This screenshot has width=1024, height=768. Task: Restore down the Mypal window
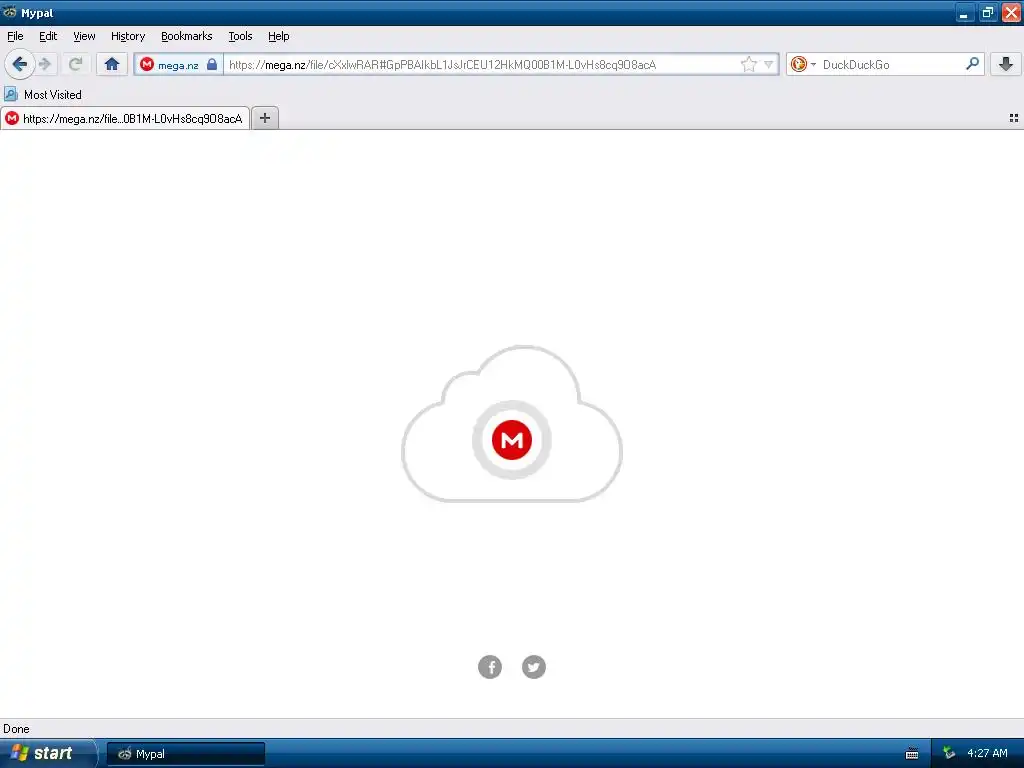click(988, 12)
